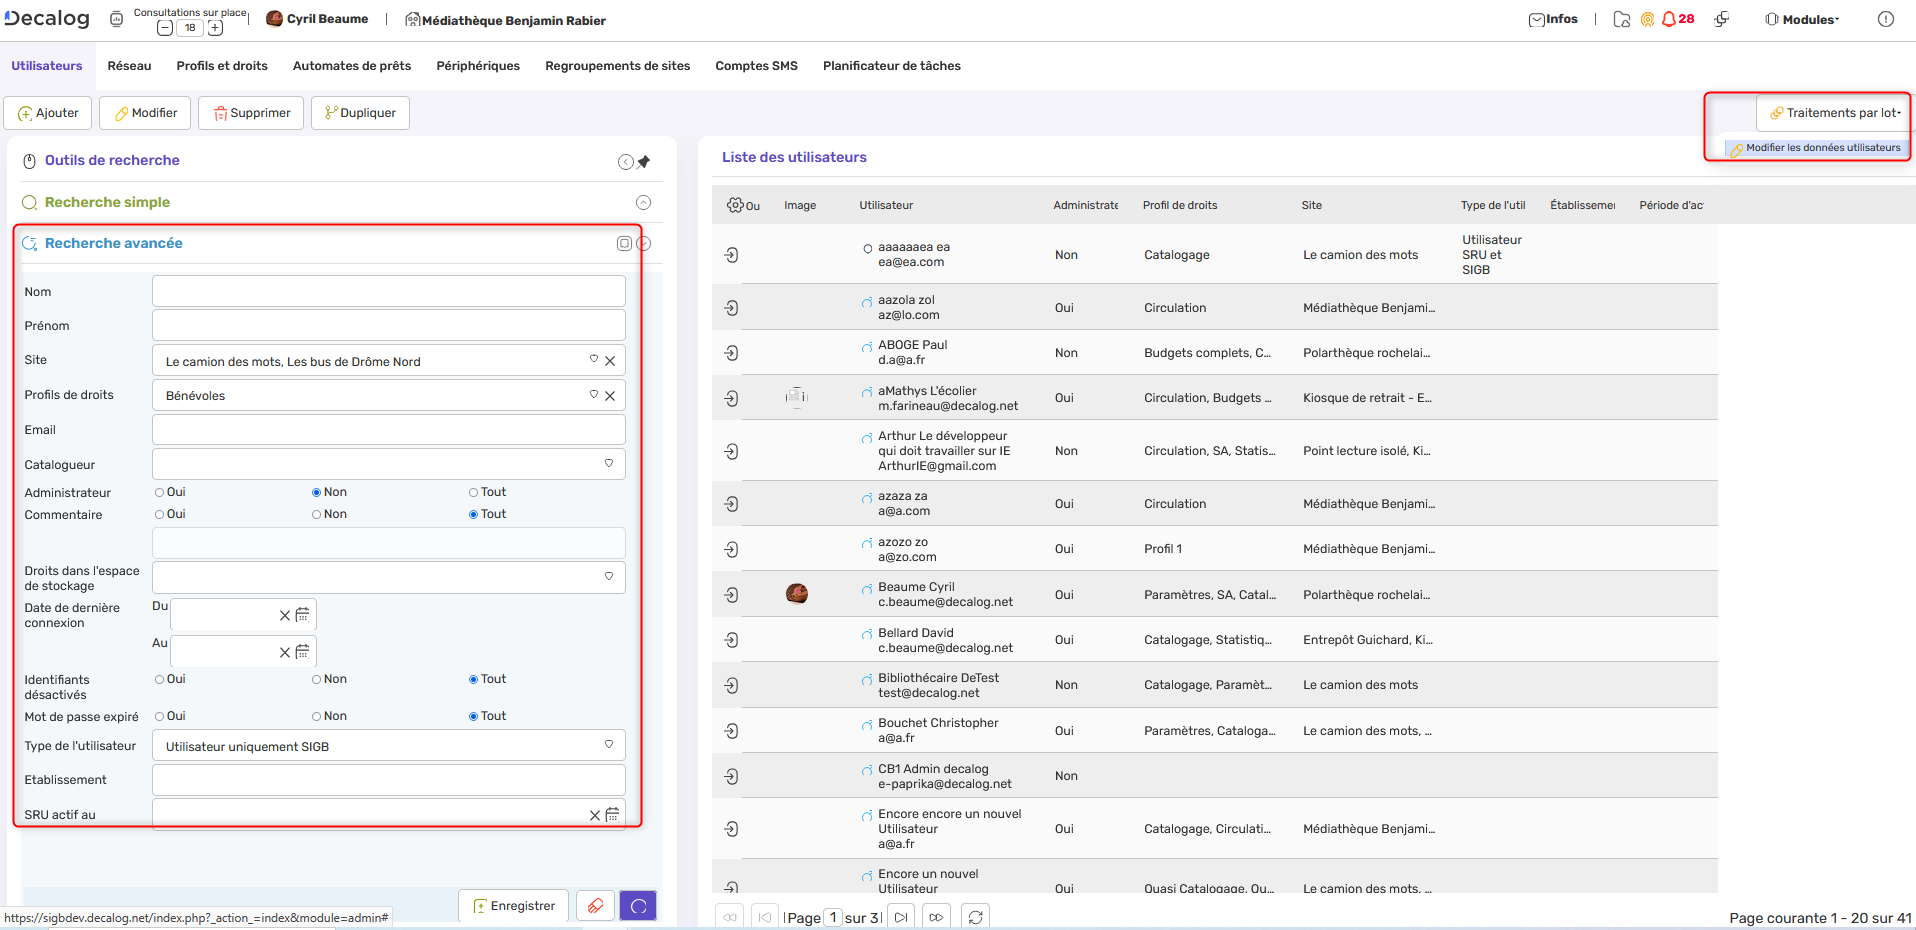Open the Type de l'utilisateur dropdown
The image size is (1916, 930).
[609, 744]
